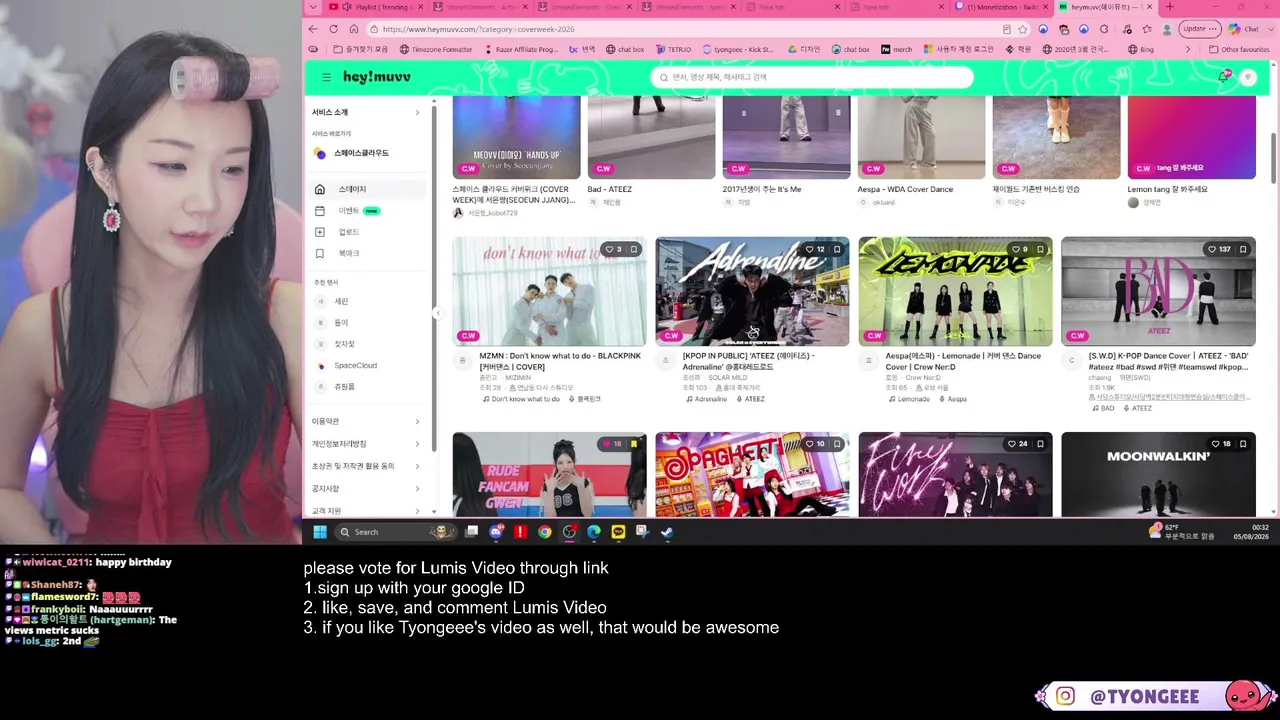1280x720 pixels.
Task: Expand 초상권 및 저작권 활용 동의
Action: (366, 466)
